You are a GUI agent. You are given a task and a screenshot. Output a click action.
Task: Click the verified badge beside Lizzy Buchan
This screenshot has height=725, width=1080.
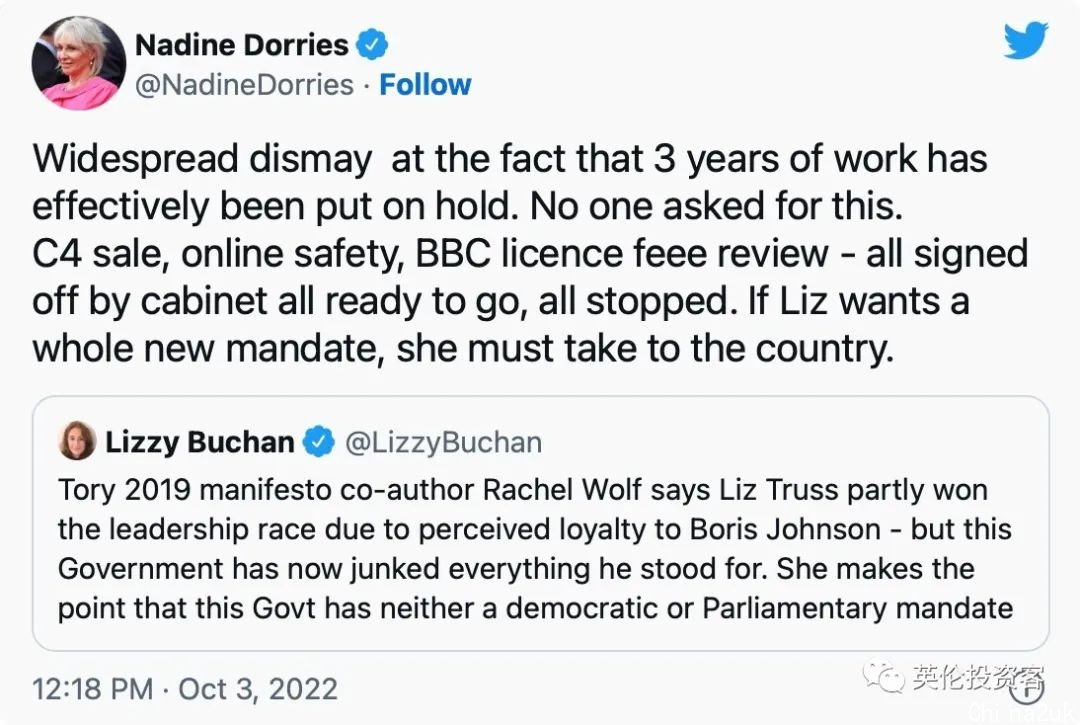(x=319, y=441)
